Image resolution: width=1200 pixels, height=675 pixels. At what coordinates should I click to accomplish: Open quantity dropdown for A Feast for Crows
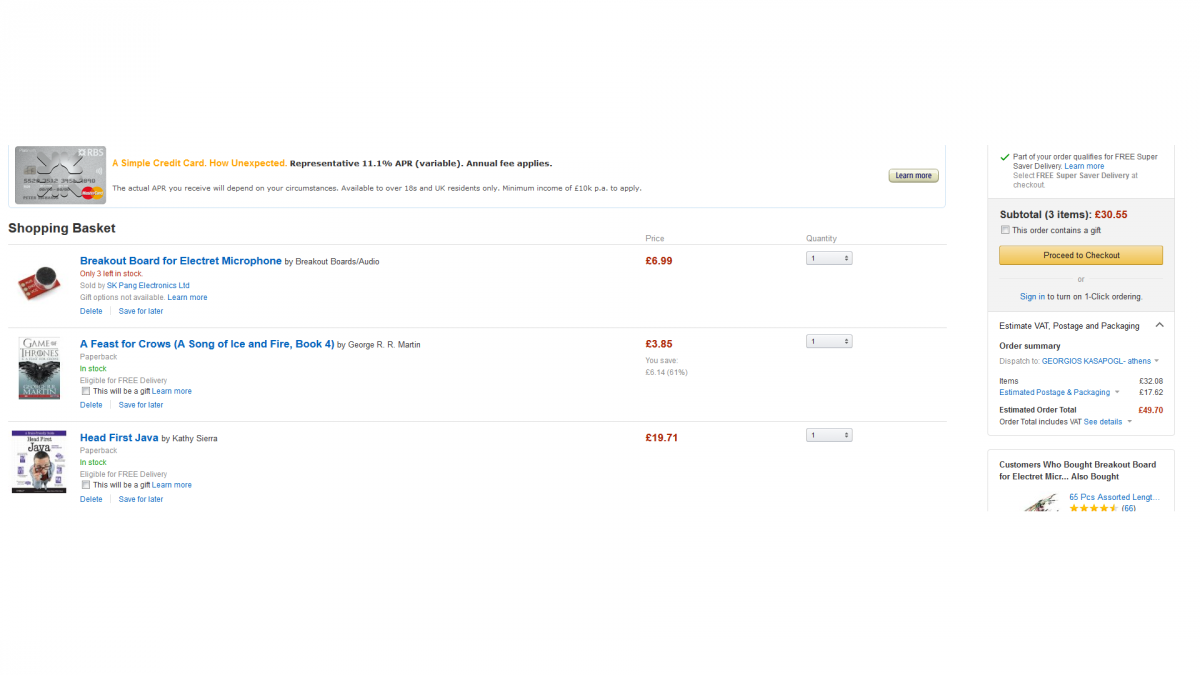[829, 341]
